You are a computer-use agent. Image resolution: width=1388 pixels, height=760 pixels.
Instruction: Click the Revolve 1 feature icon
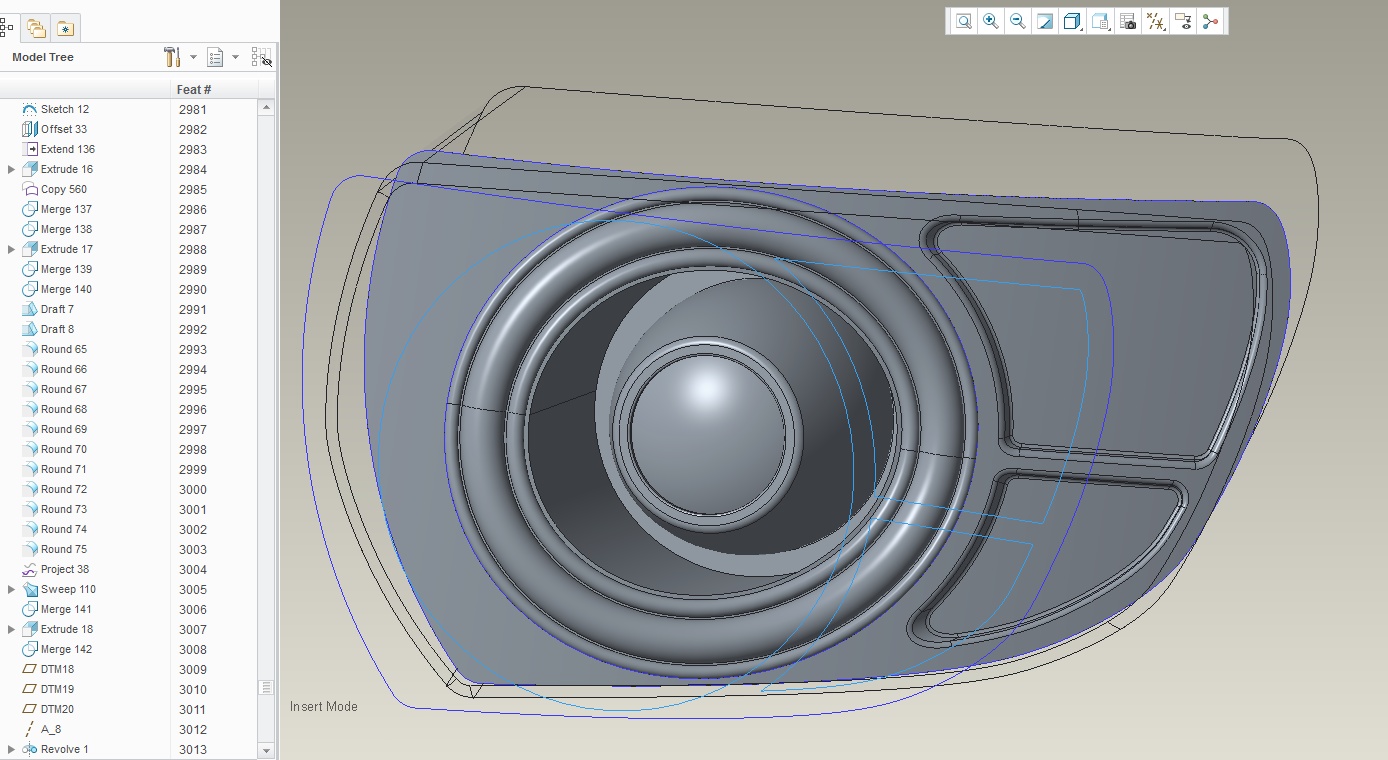click(x=29, y=749)
